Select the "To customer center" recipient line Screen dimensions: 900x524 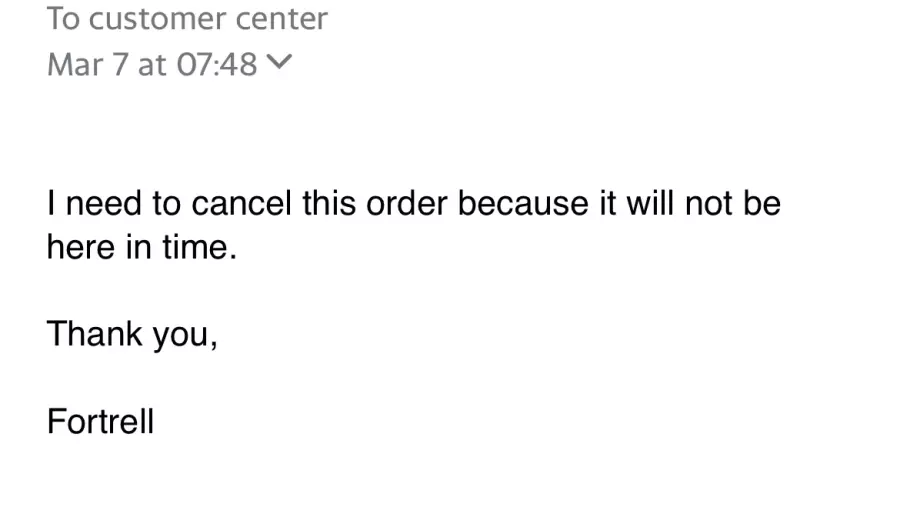click(x=187, y=19)
